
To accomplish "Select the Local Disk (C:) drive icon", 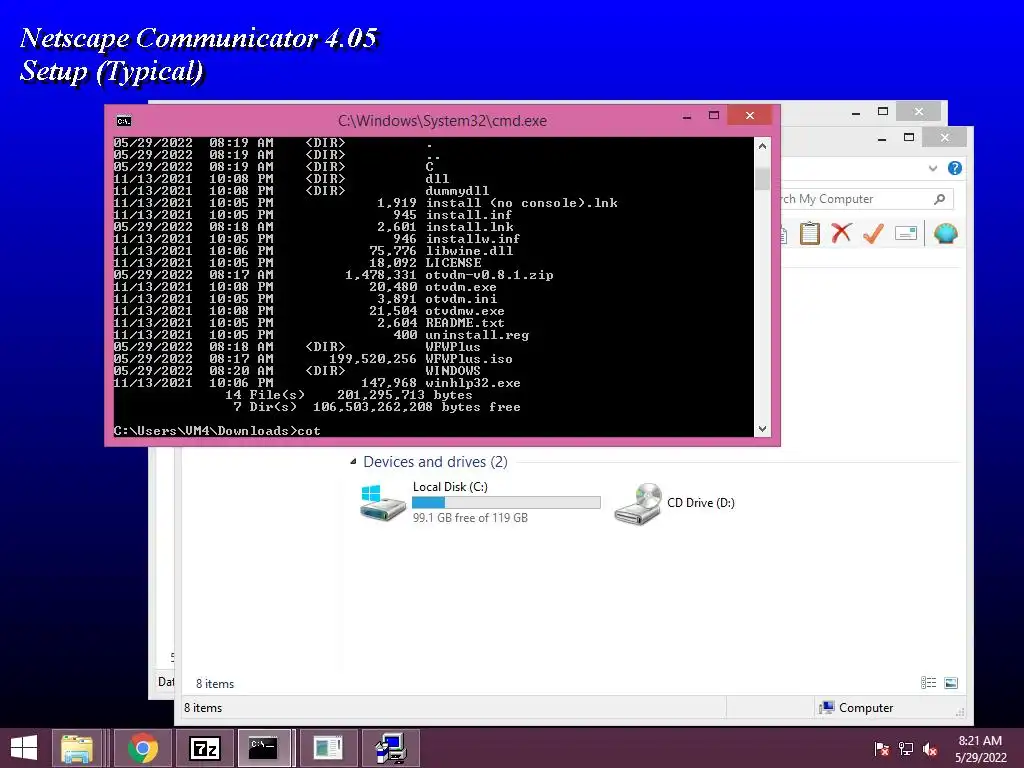I will pyautogui.click(x=383, y=502).
